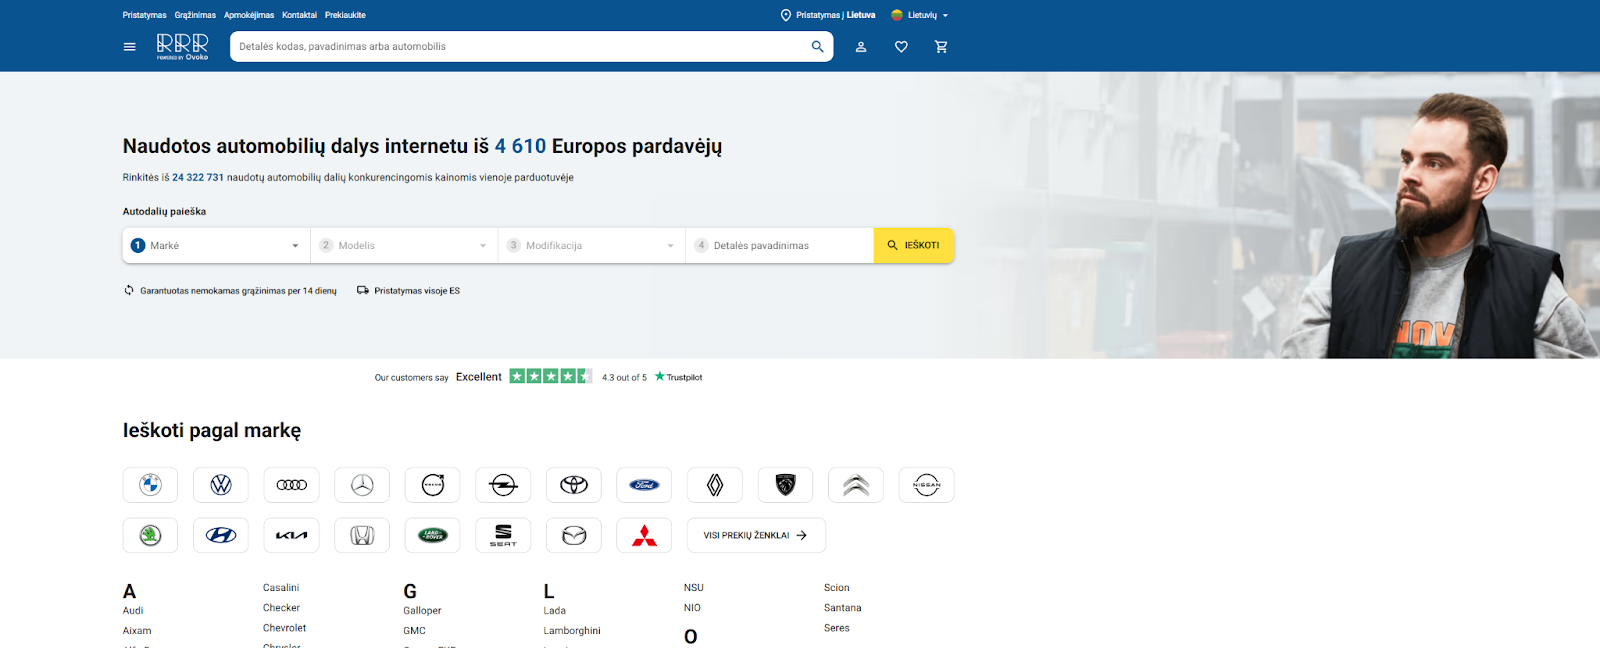
Task: Select the Škoda brand logo
Action: pos(150,535)
